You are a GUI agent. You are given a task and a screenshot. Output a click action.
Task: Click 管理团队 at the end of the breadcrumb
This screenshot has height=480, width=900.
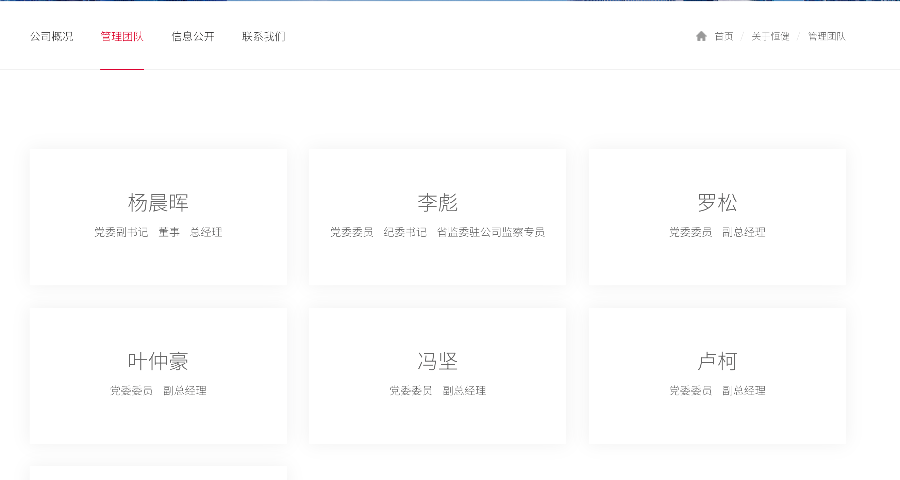826,36
